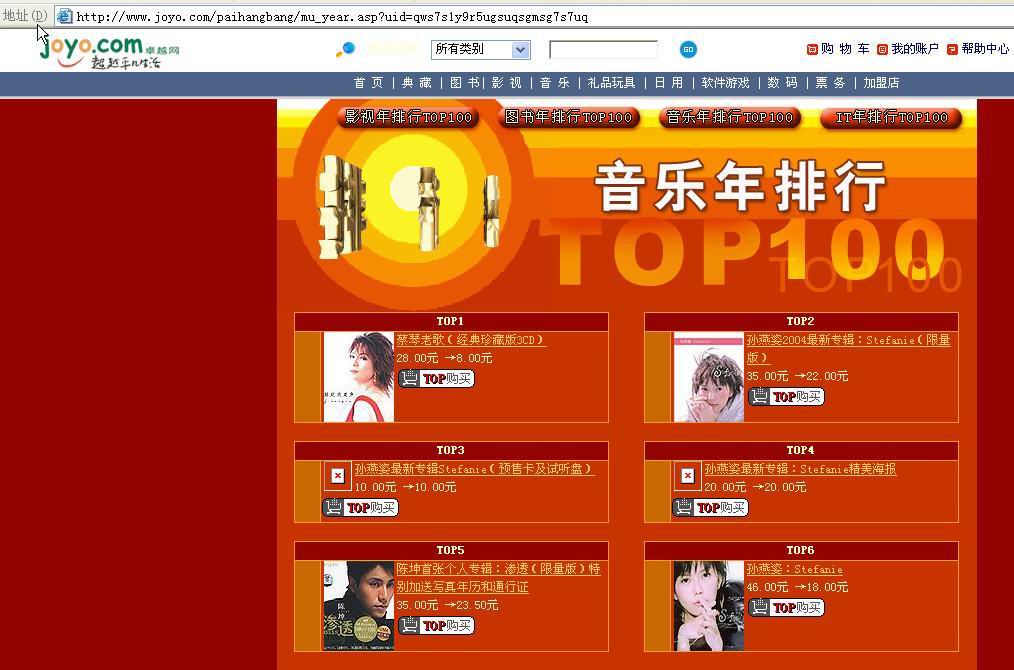Click the blue GO search button
This screenshot has height=670, width=1014.
[688, 49]
